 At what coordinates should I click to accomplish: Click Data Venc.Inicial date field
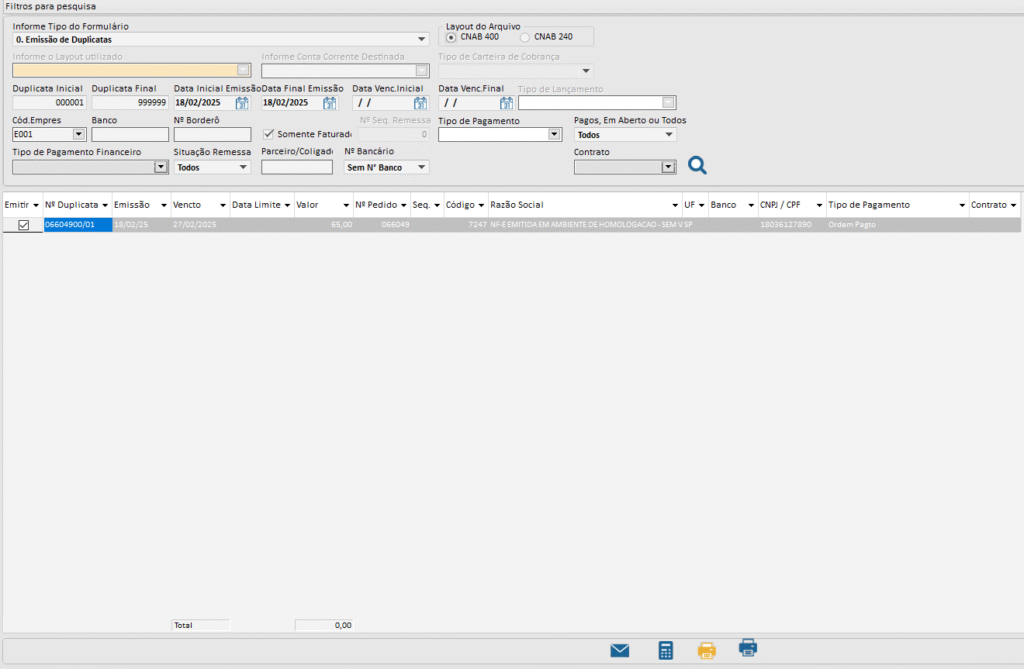[383, 103]
